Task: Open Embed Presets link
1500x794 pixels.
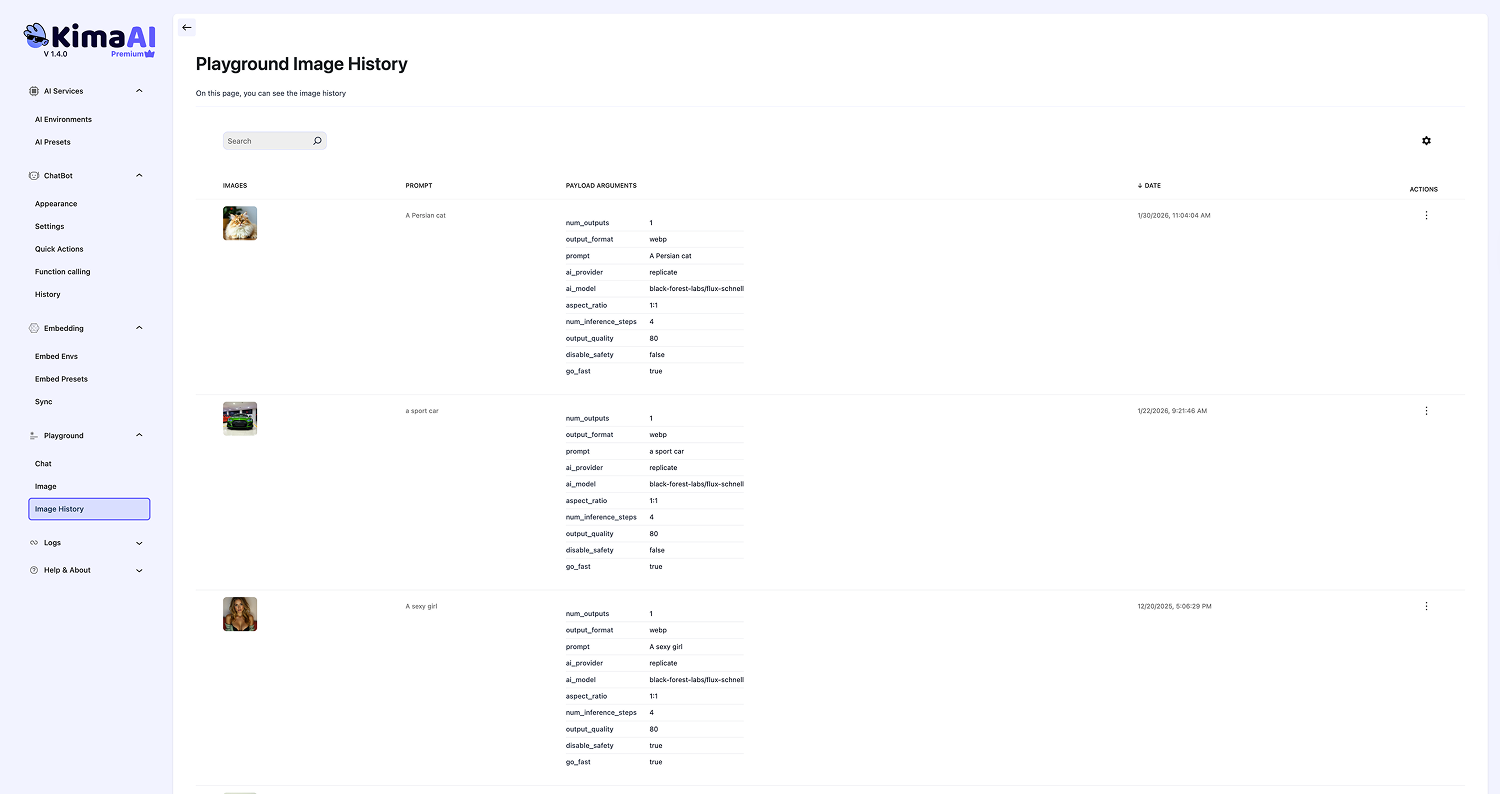Action: [61, 379]
